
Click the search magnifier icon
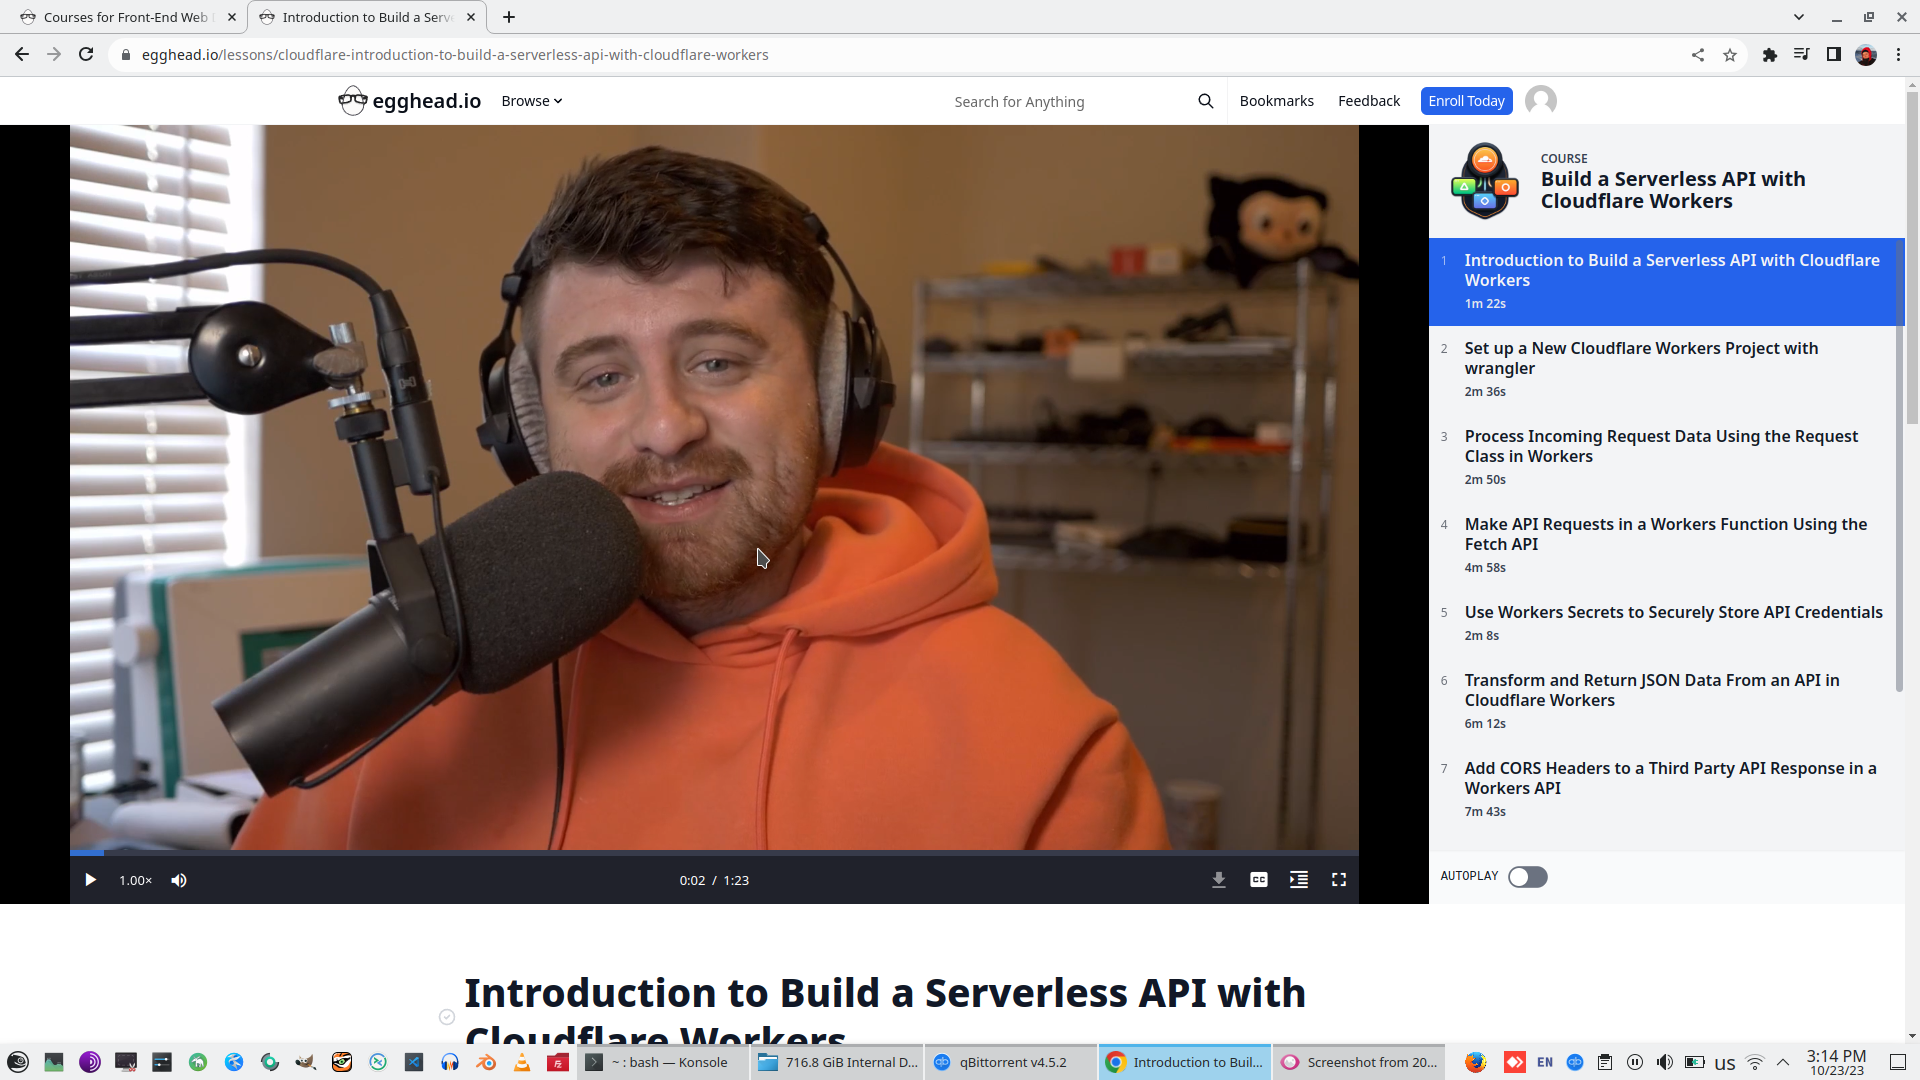point(1205,101)
